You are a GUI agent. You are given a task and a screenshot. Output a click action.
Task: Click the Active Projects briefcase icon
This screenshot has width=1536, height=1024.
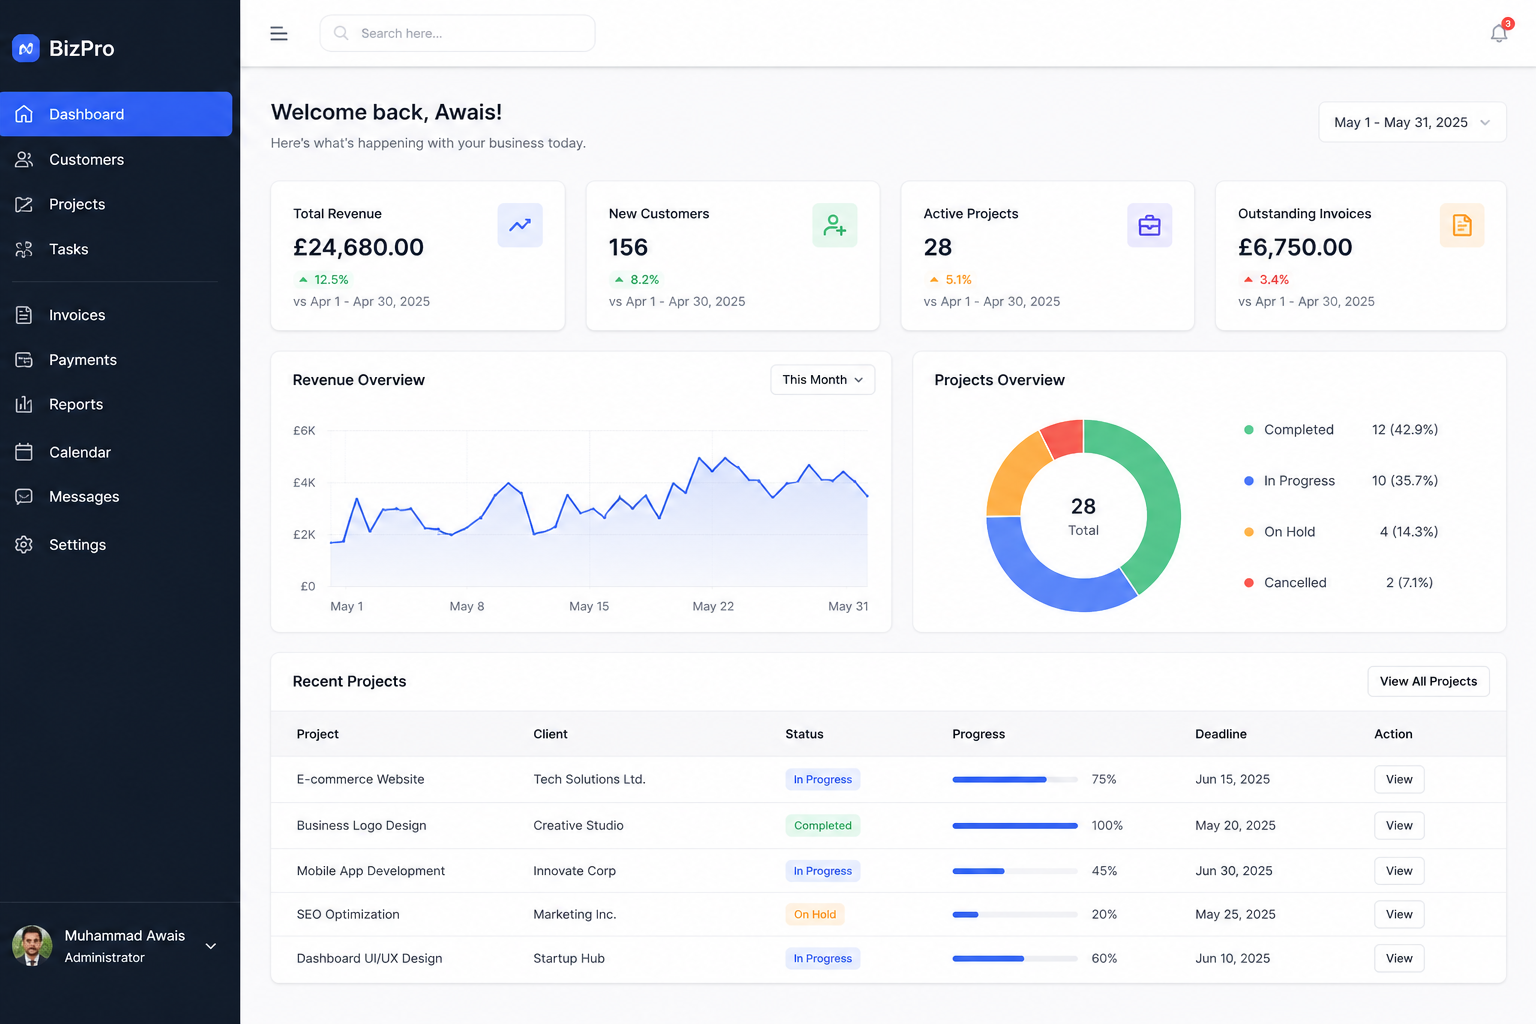1150,225
